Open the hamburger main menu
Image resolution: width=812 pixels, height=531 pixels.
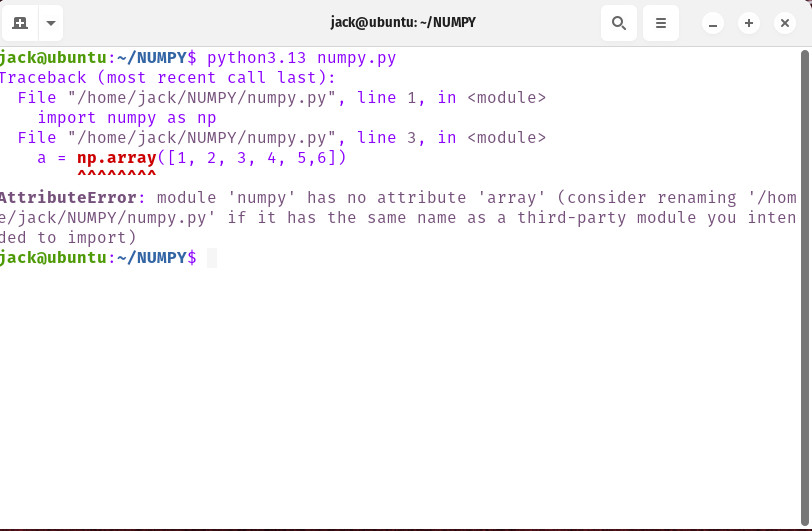click(660, 23)
